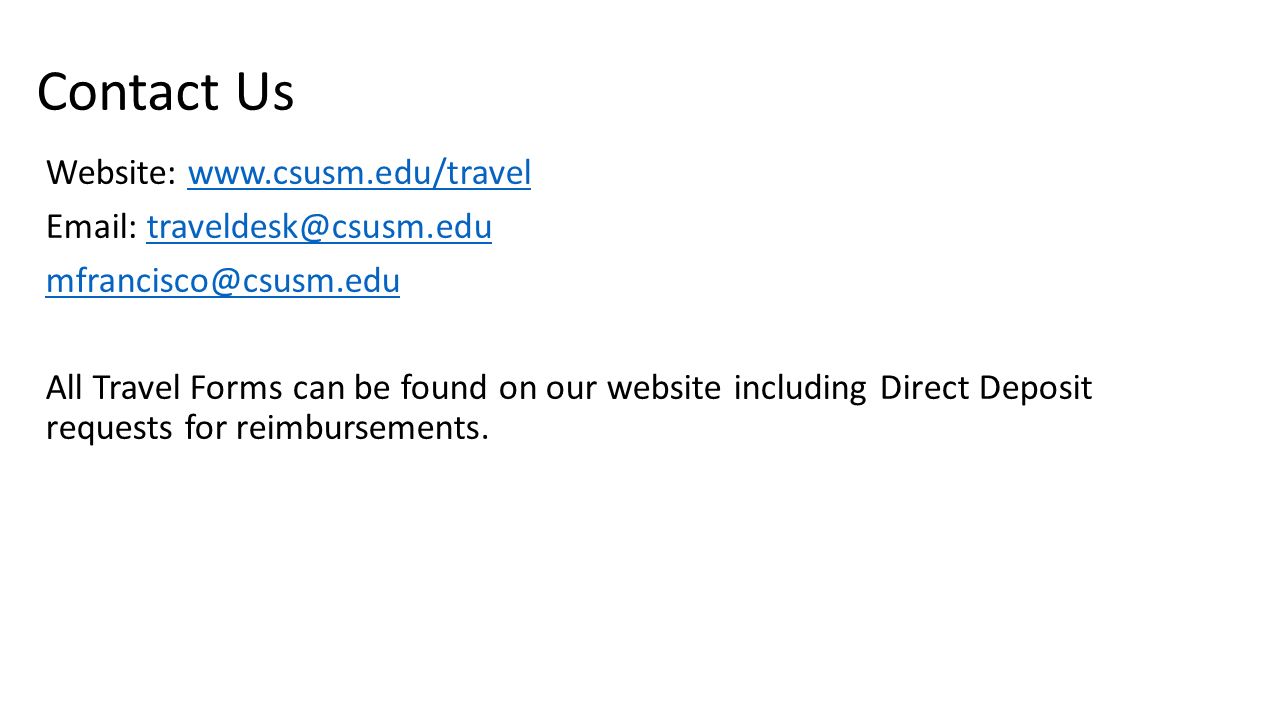Click the word "including" in the paragraph
Image resolution: width=1280 pixels, height=720 pixels.
[800, 389]
